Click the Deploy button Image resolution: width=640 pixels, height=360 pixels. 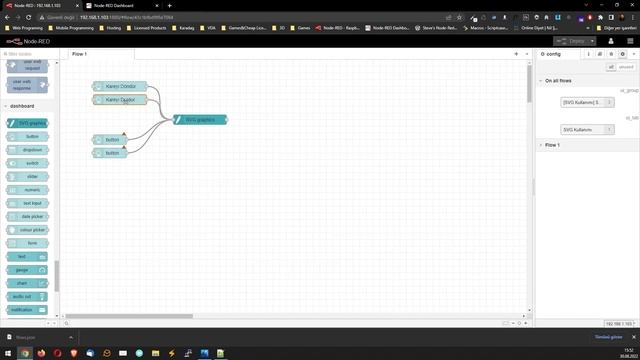pos(571,41)
